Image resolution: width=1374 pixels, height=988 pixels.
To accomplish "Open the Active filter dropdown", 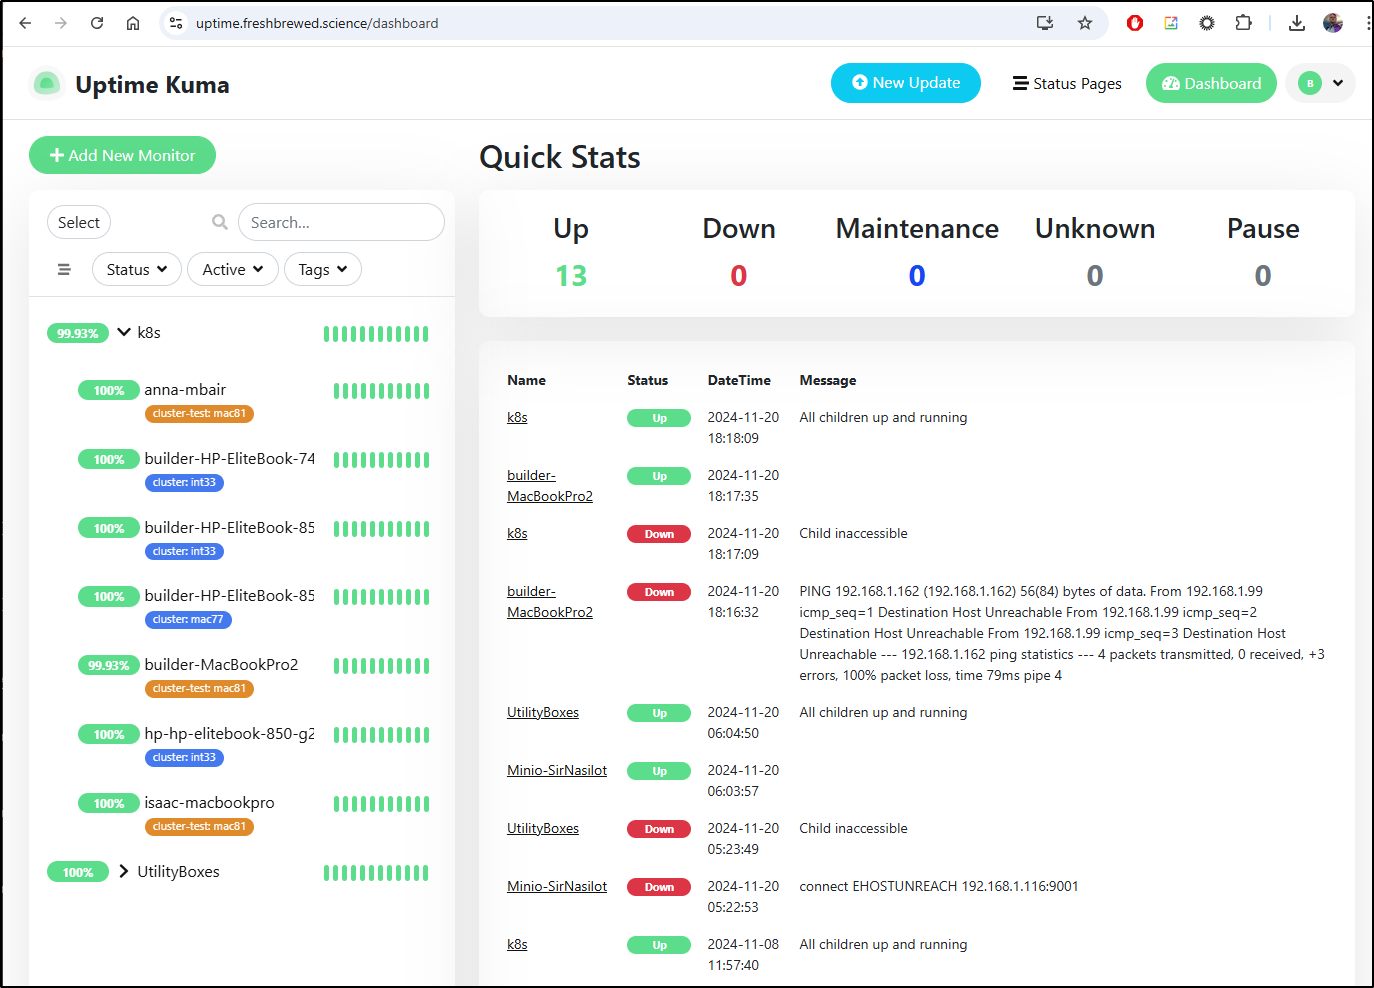I will coord(233,269).
